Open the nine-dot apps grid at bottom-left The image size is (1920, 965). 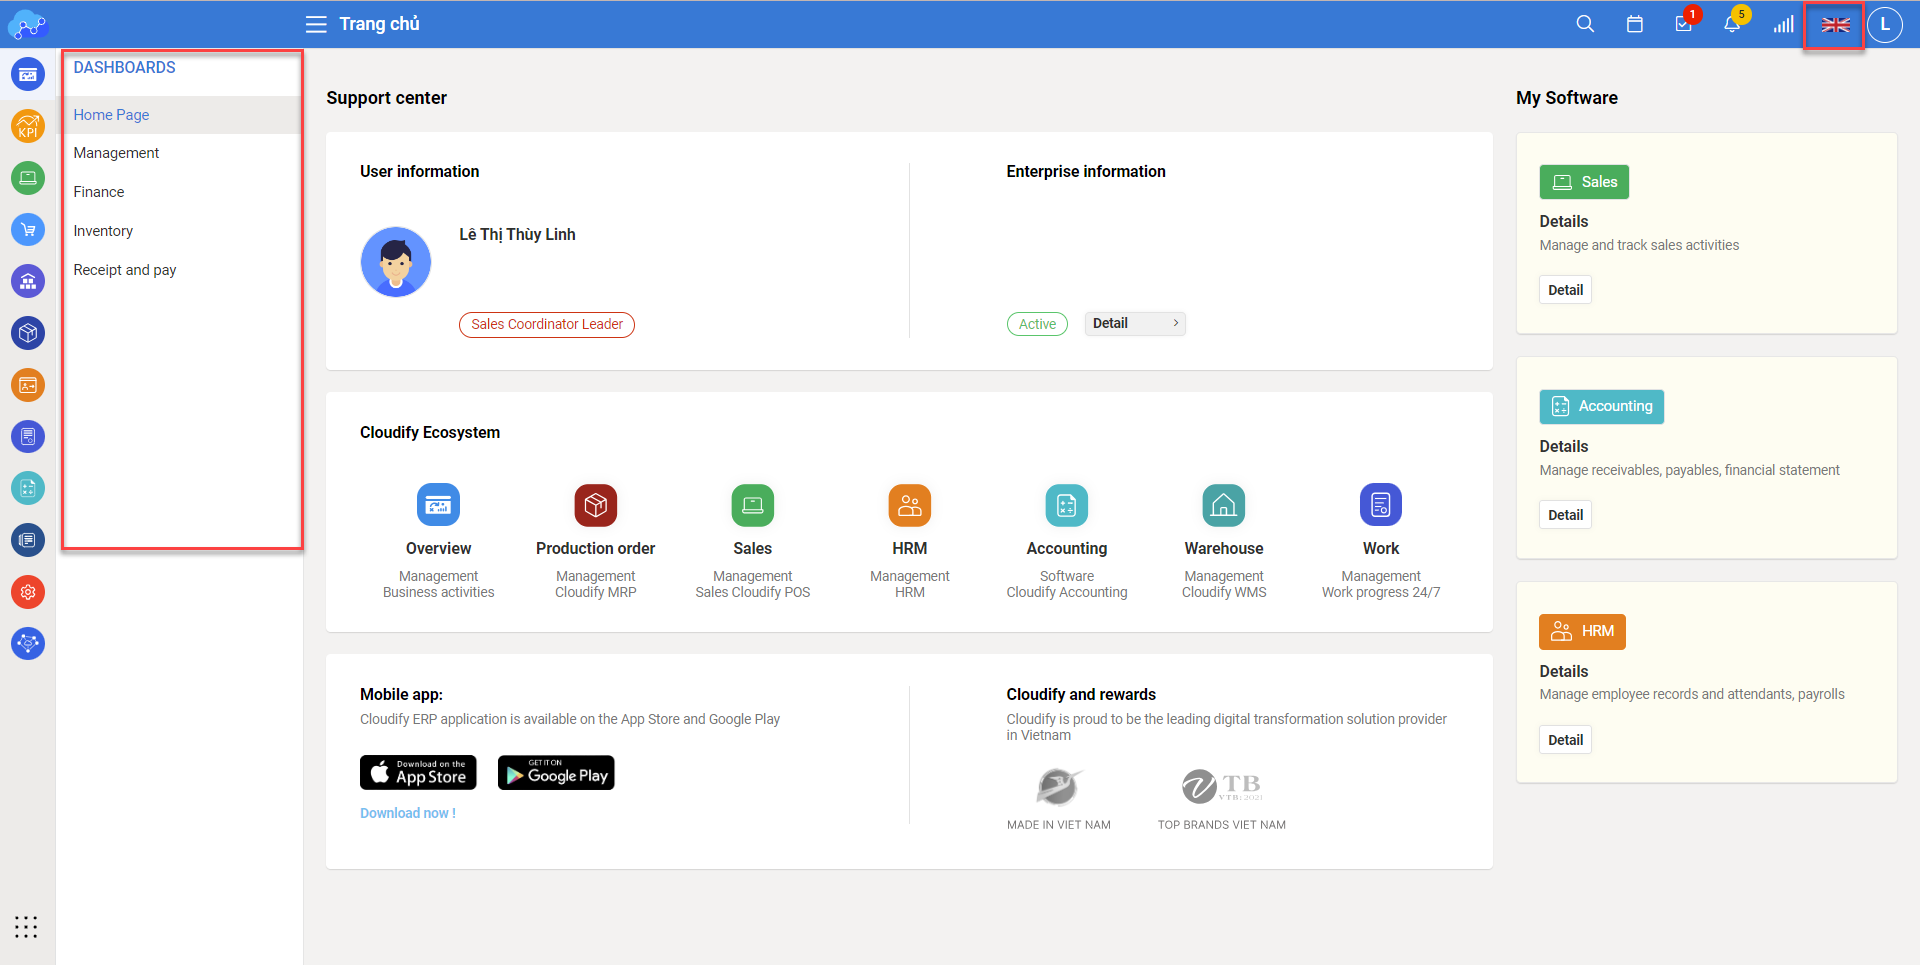(26, 927)
